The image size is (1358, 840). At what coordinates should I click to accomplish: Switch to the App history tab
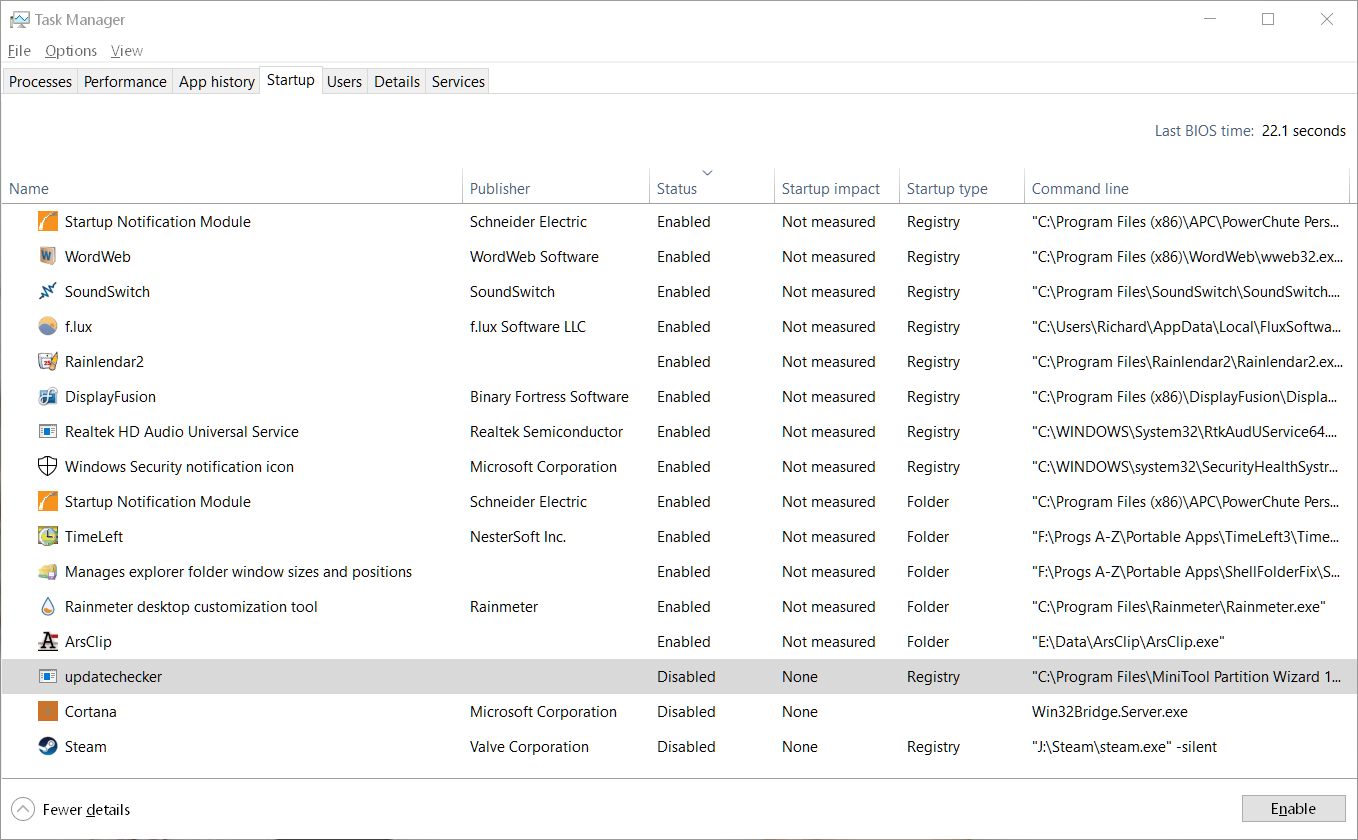coord(217,82)
